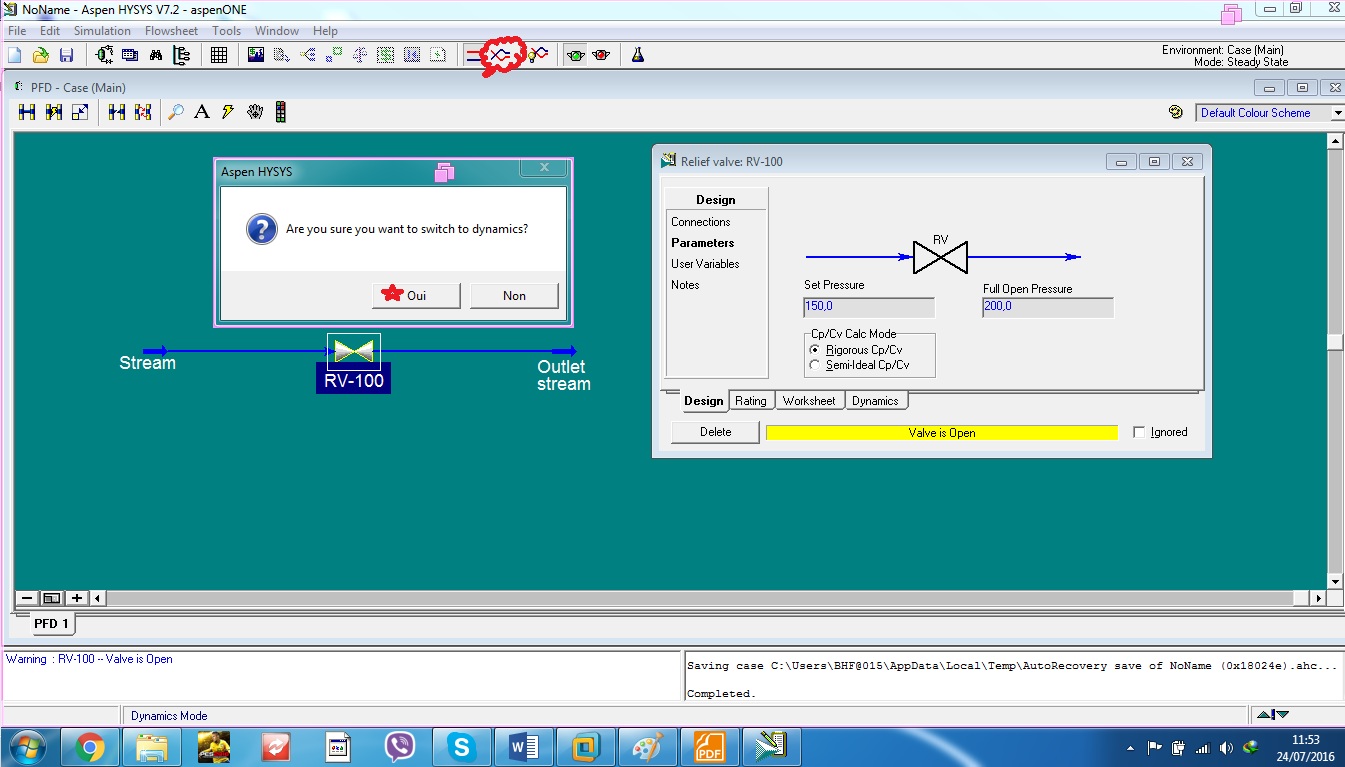1345x767 pixels.
Task: Select Rigorous Cp/Cv calc mode
Action: 815,350
